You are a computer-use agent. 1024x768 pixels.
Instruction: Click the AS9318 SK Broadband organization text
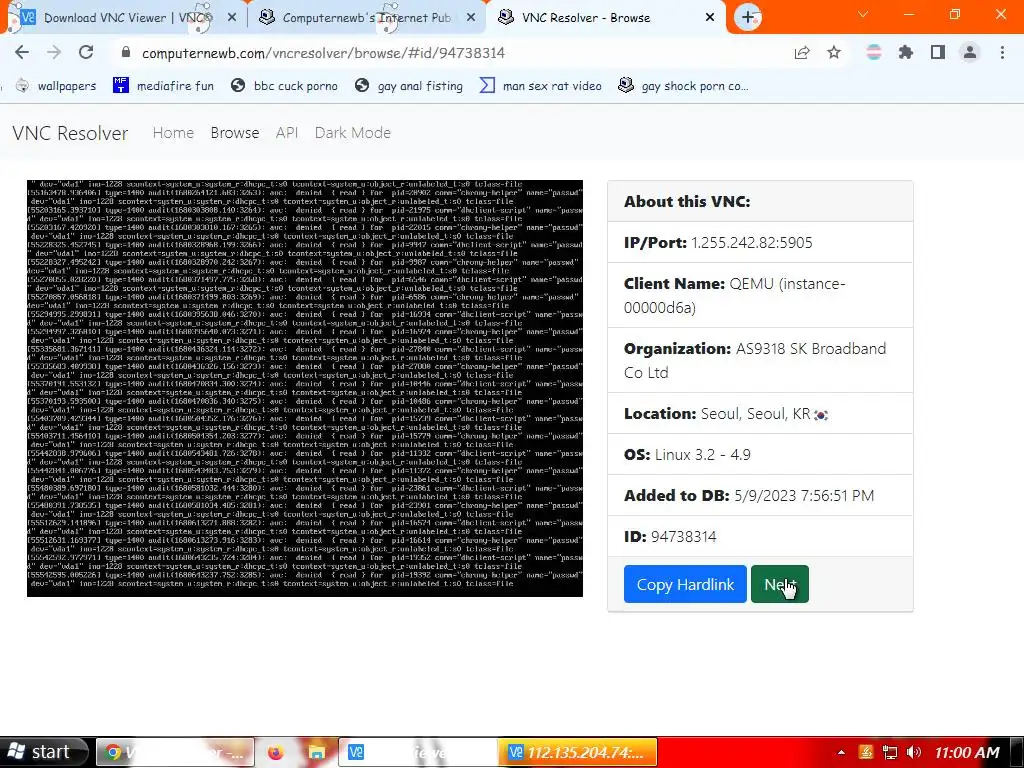(x=755, y=360)
